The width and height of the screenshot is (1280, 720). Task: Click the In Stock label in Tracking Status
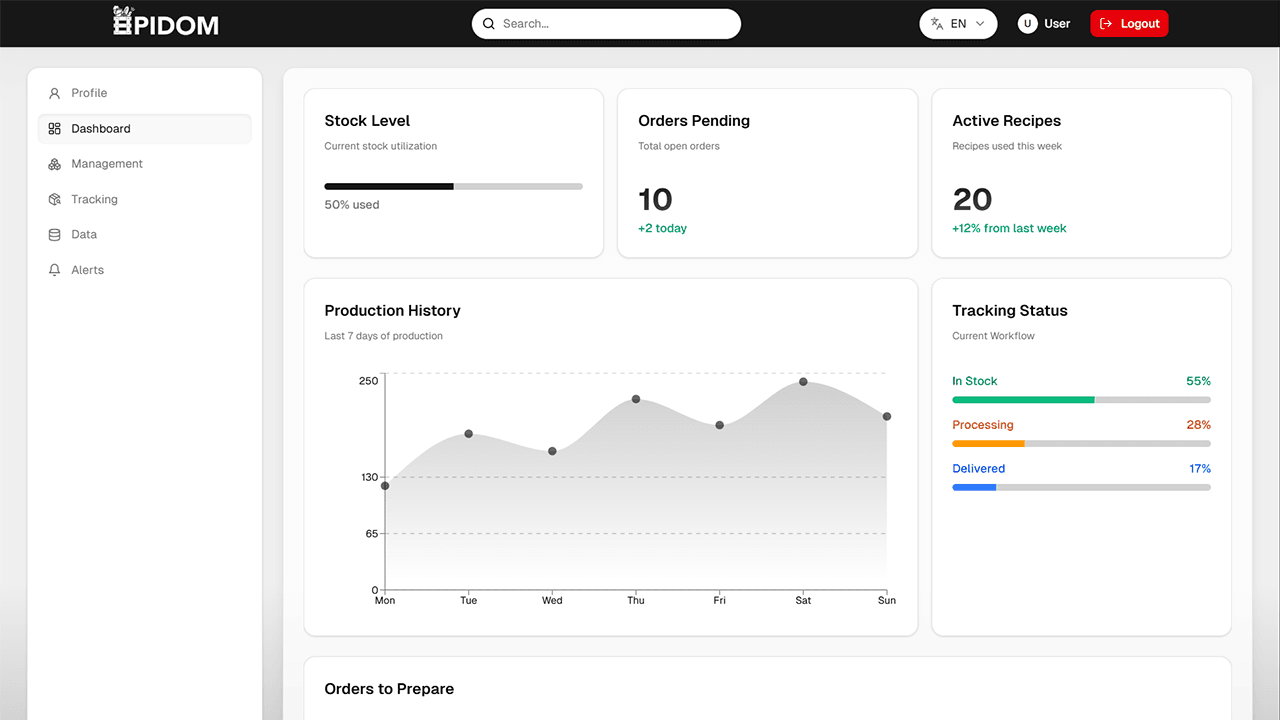(975, 381)
